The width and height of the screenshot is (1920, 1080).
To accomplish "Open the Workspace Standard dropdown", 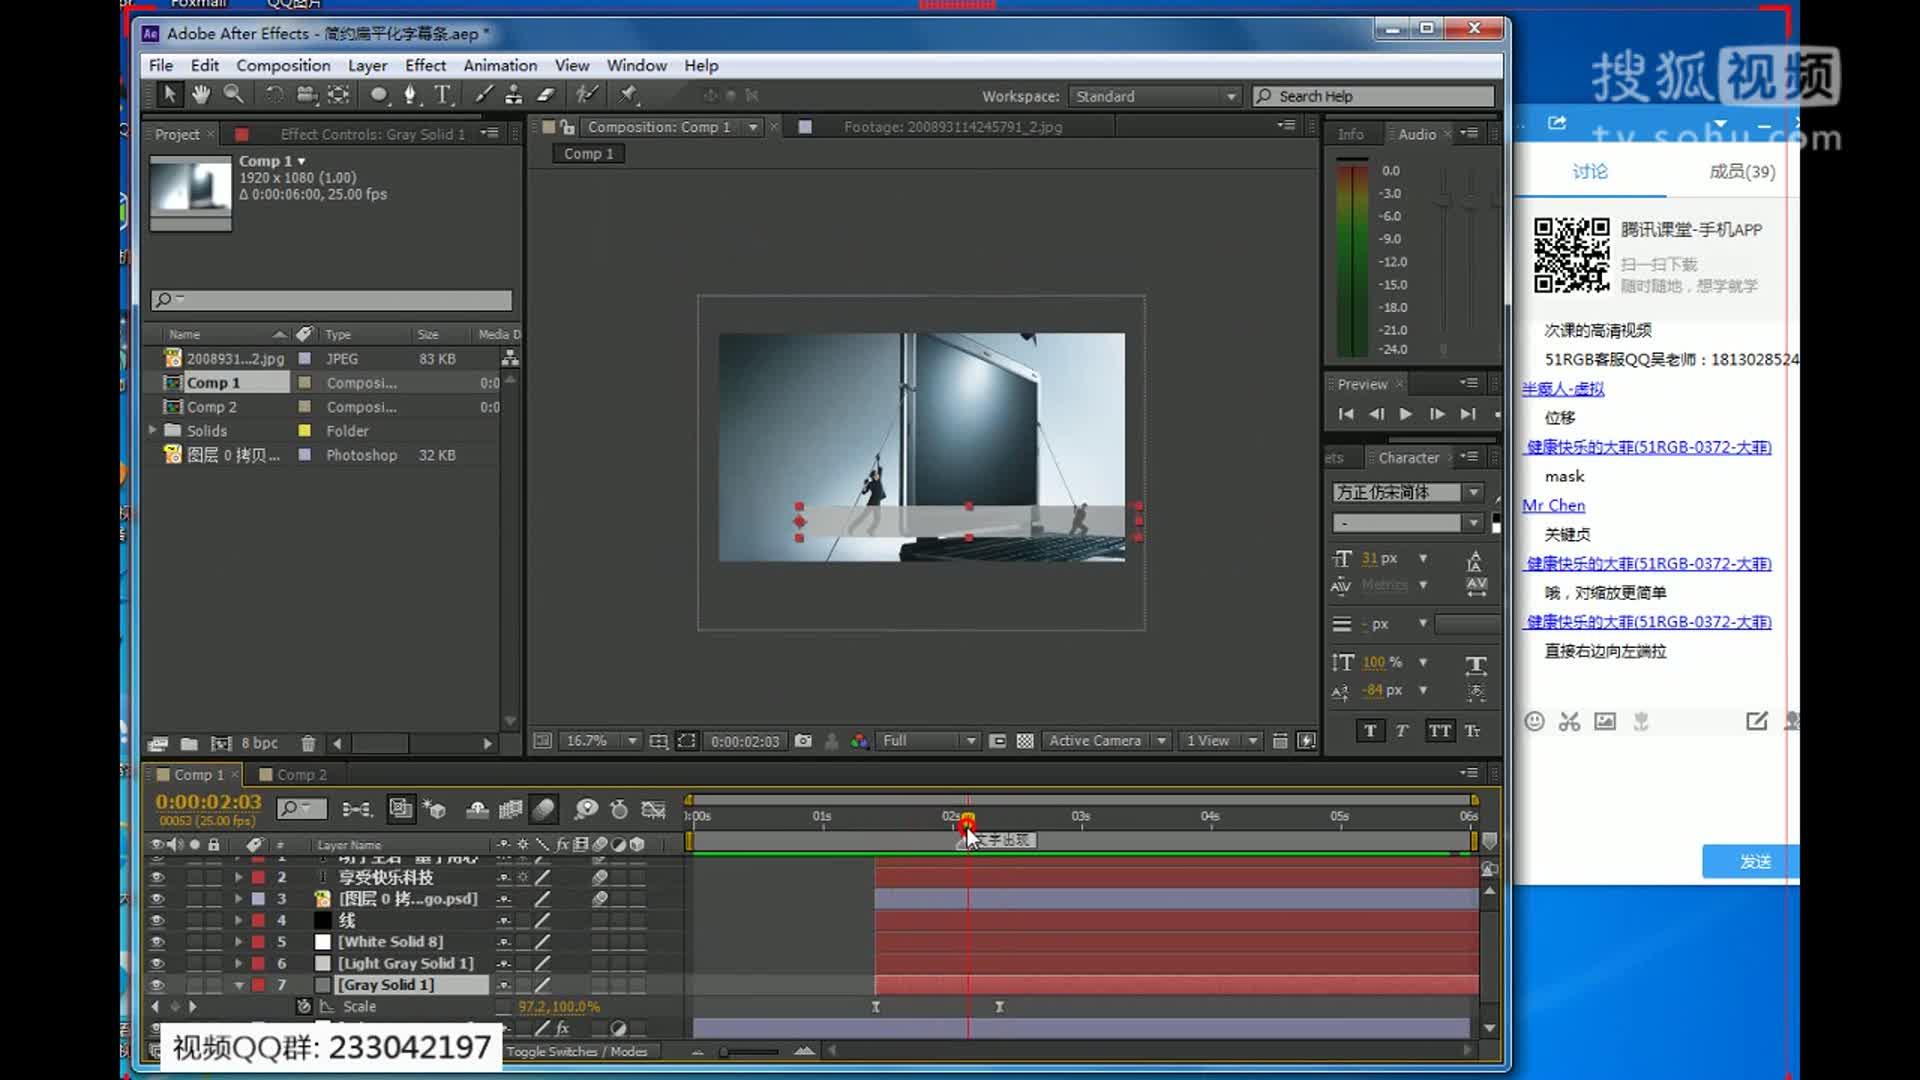I will pos(1155,96).
